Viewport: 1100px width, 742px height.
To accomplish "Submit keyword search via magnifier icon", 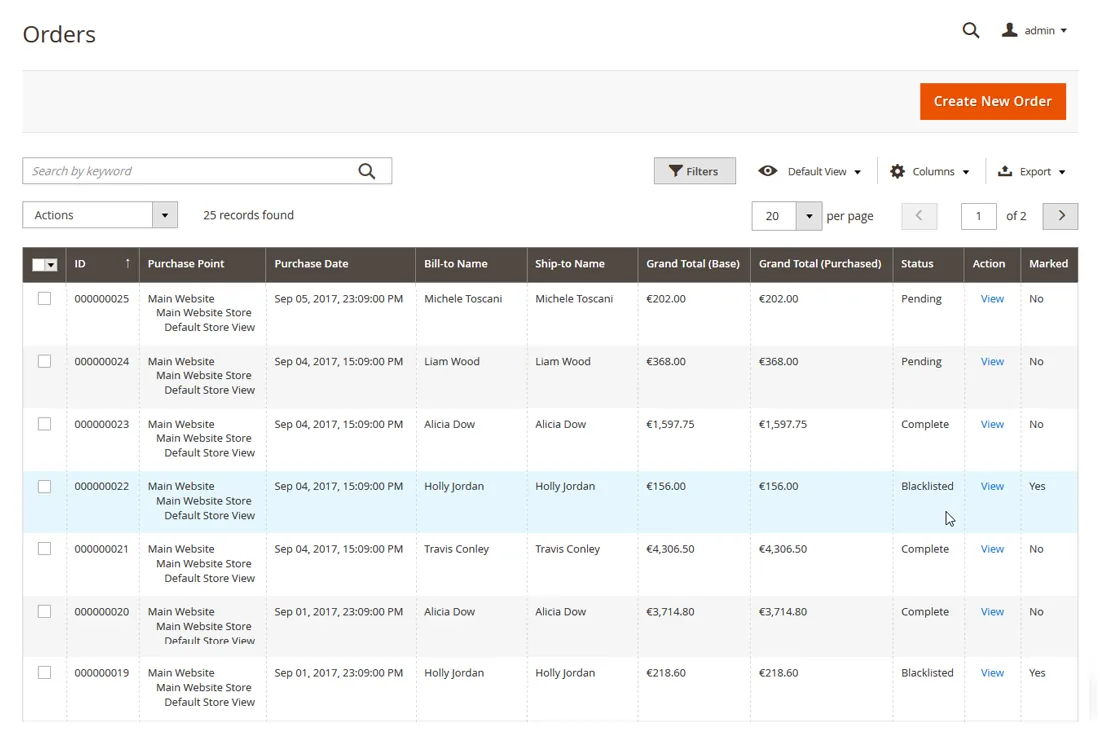I will (366, 171).
